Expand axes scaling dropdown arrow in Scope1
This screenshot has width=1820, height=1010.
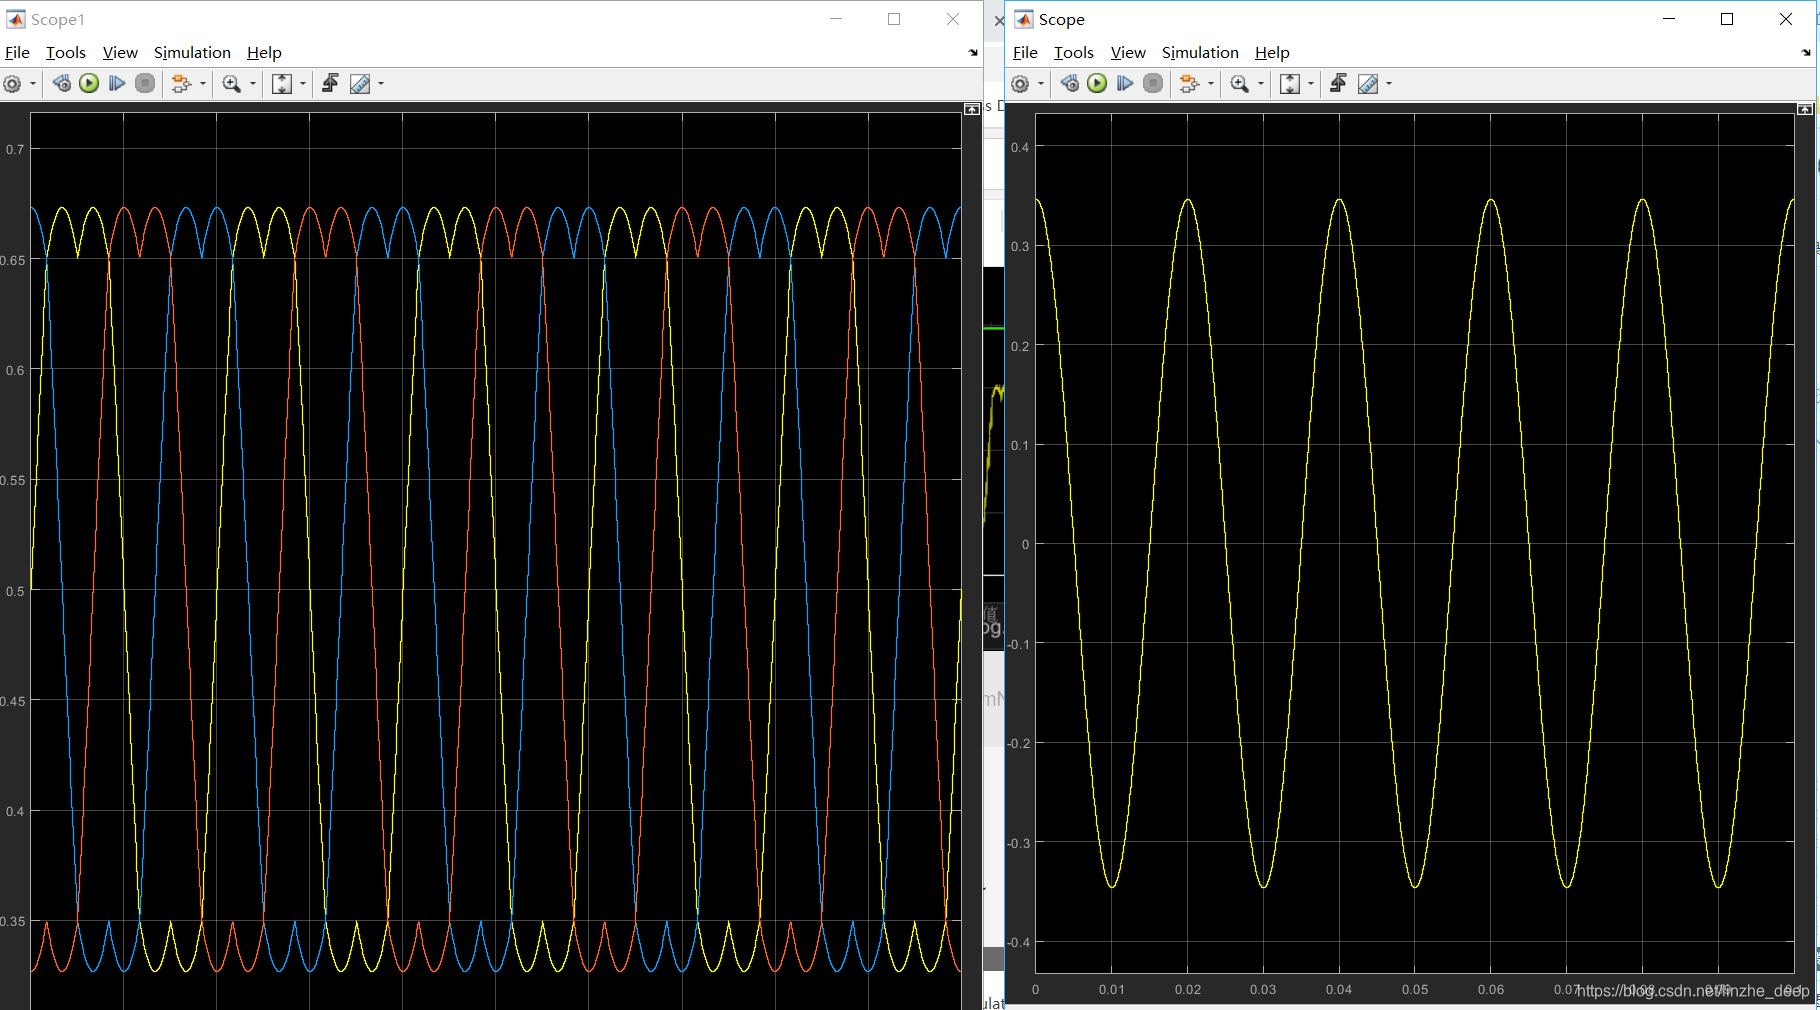[x=303, y=84]
